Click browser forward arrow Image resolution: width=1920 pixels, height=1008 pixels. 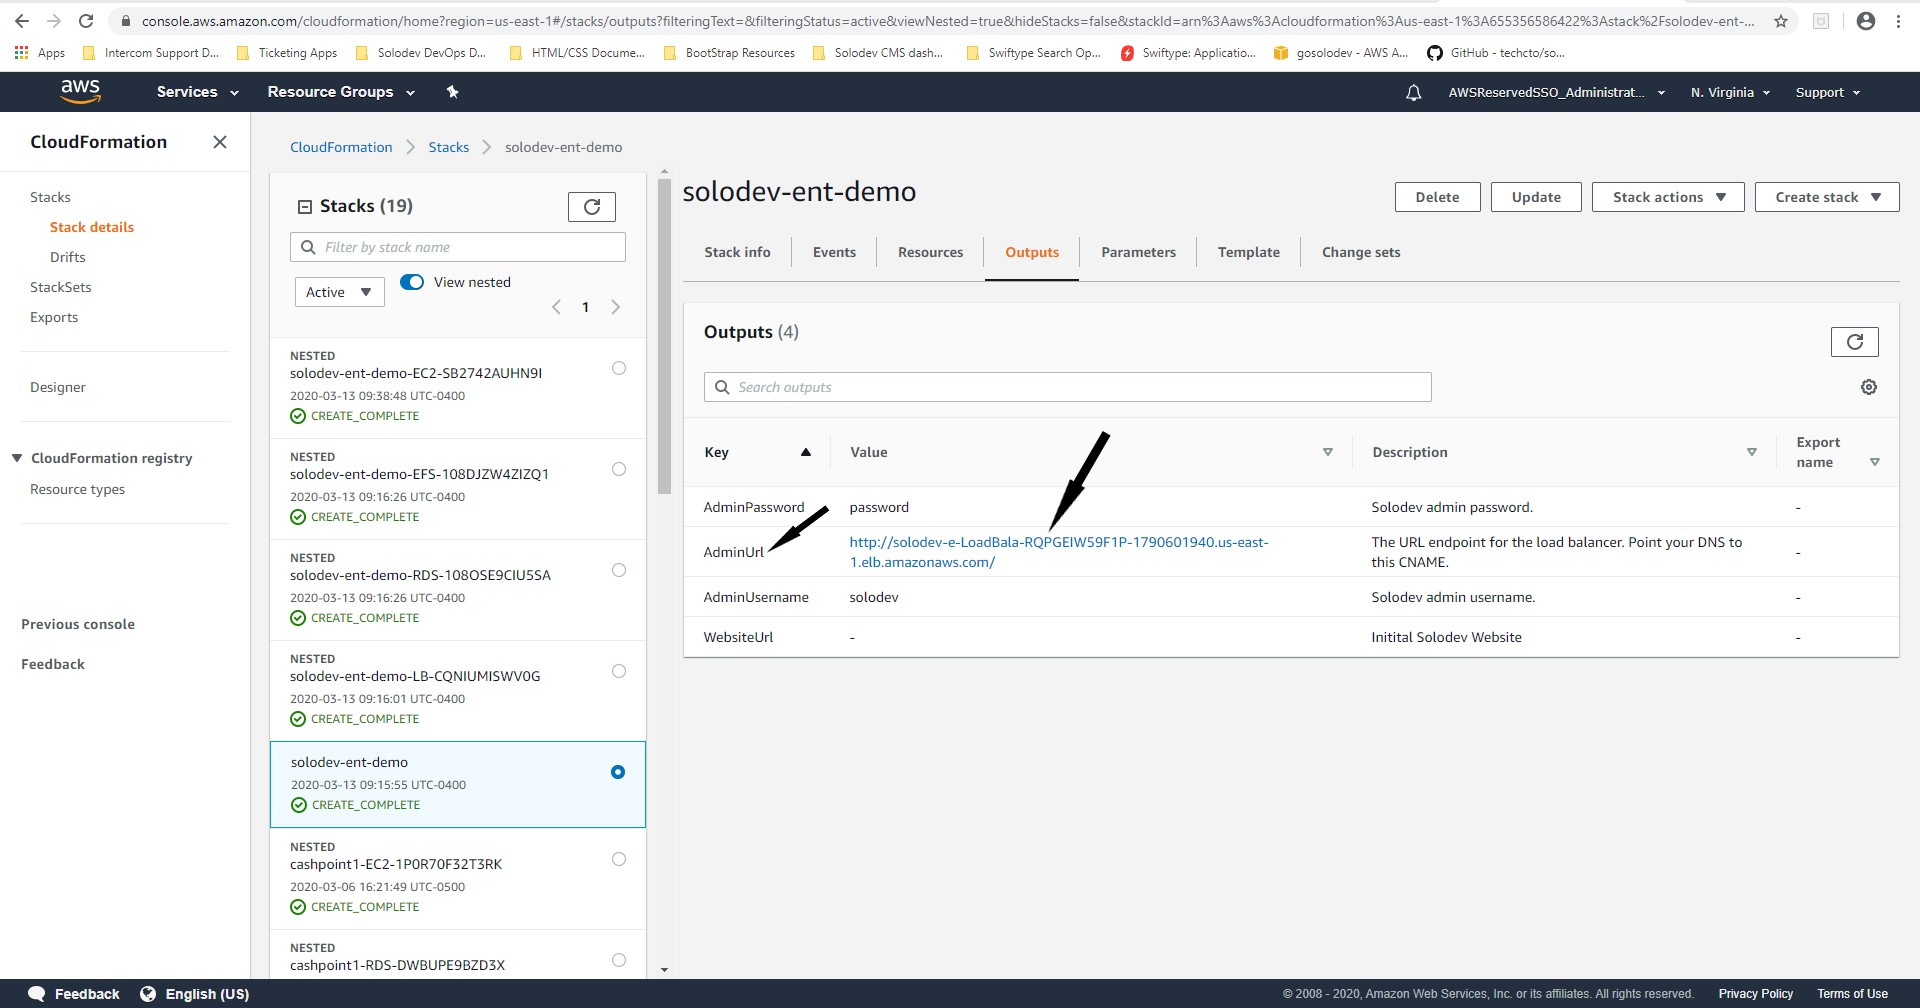(x=54, y=20)
